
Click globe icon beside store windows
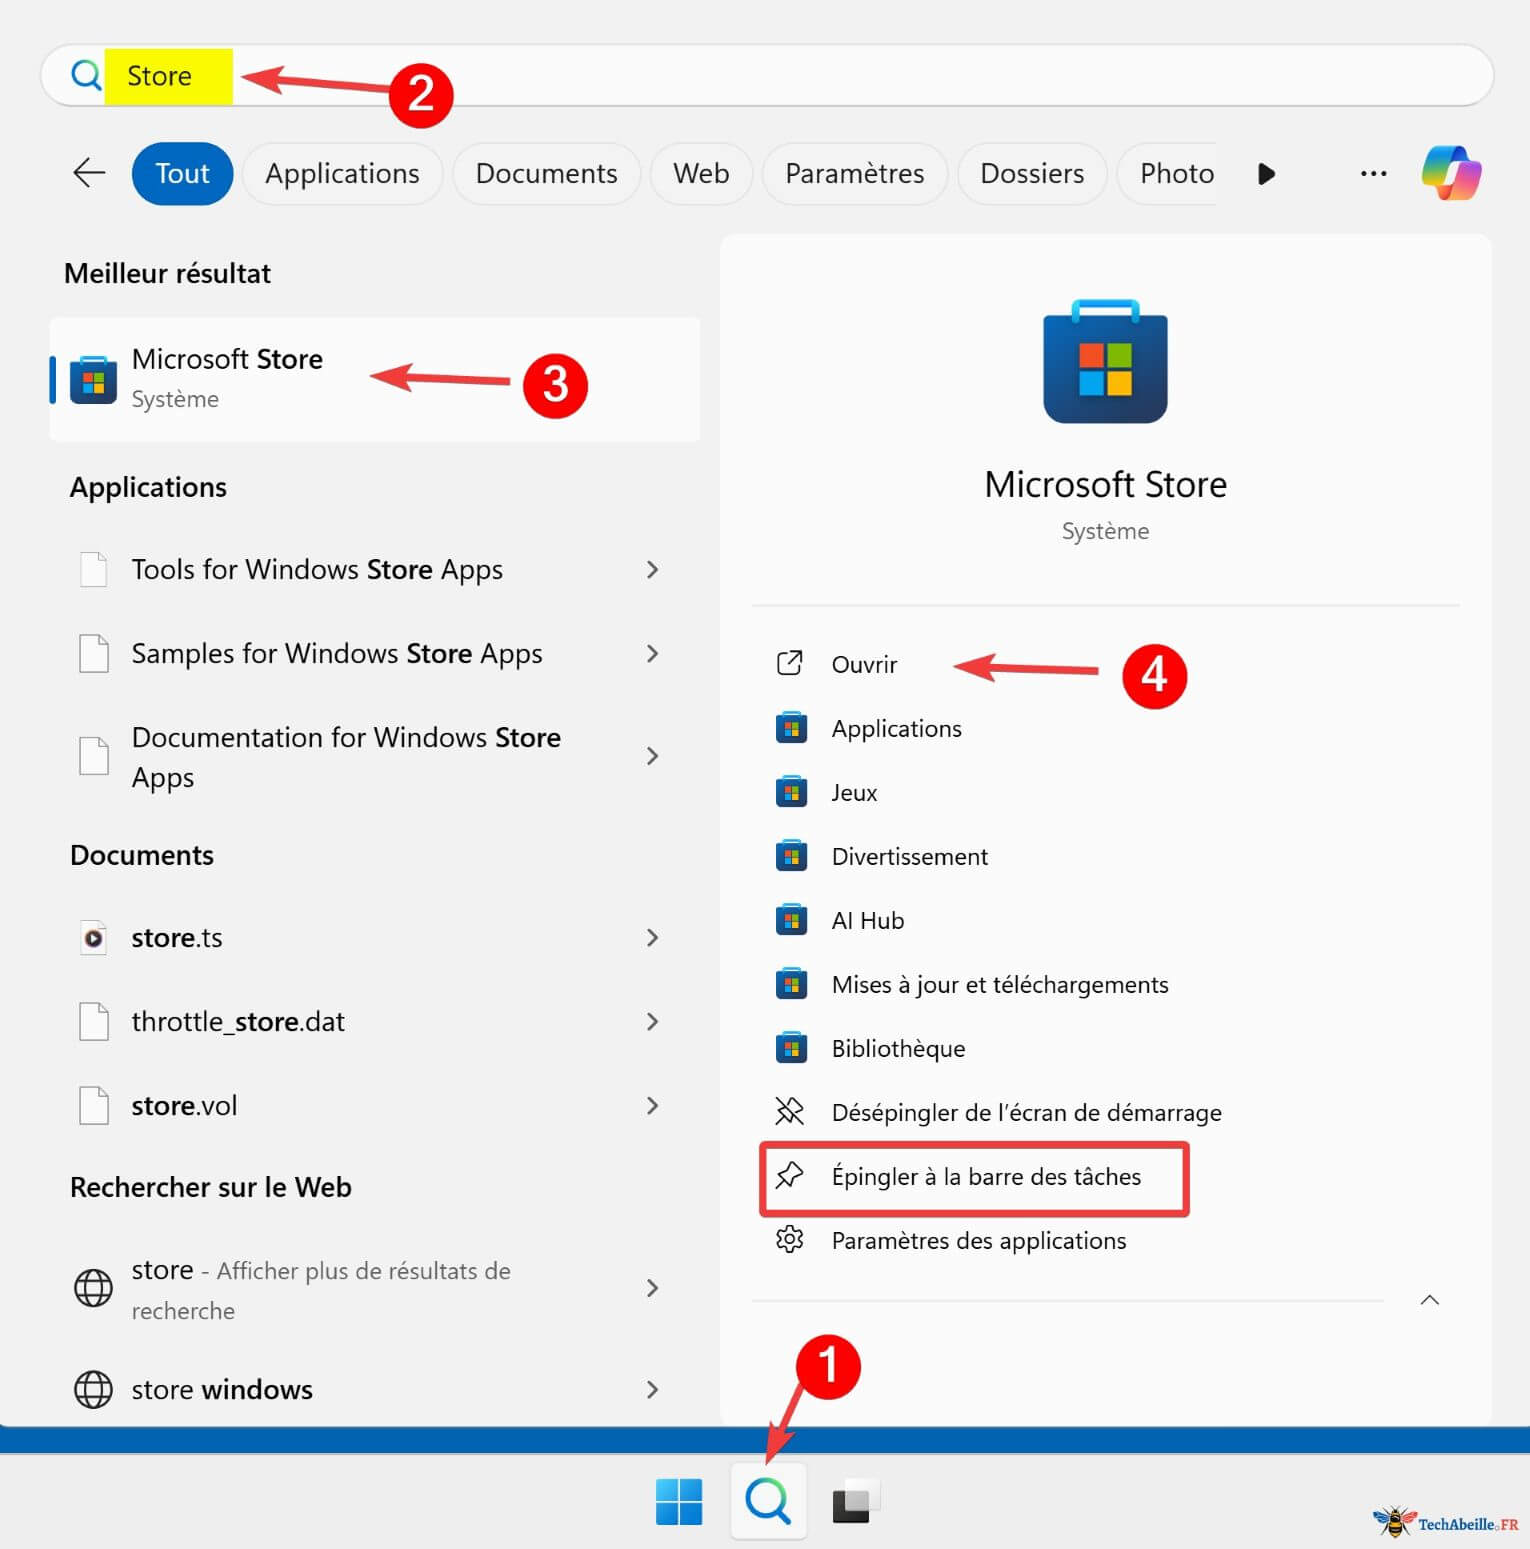93,1389
